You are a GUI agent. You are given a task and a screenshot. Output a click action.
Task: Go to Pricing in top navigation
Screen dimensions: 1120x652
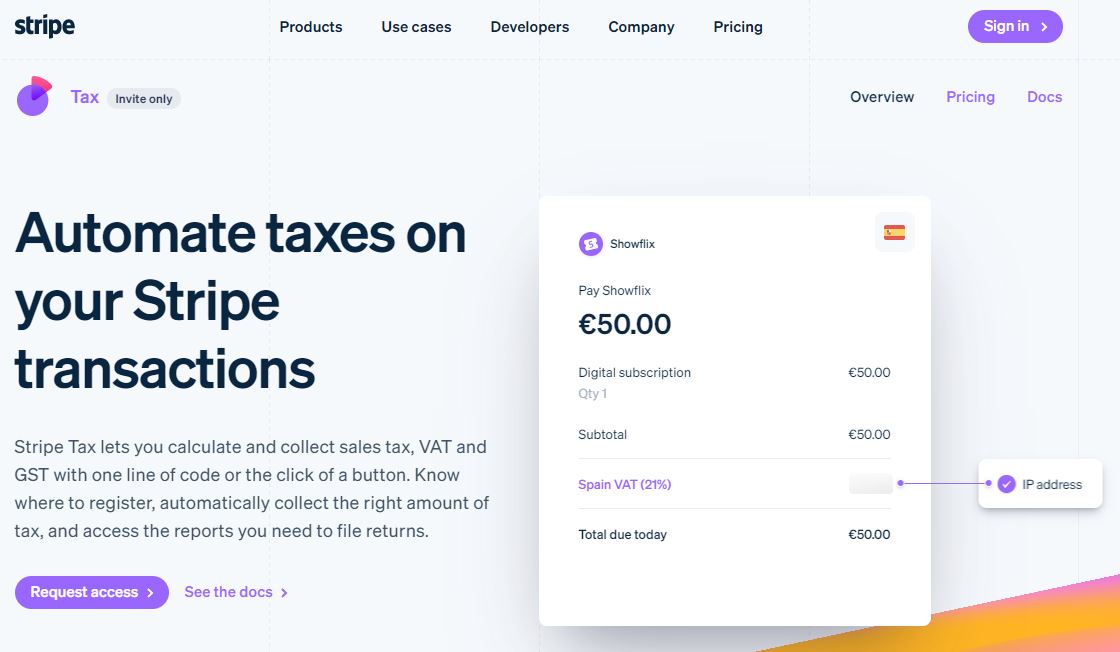[x=738, y=27]
